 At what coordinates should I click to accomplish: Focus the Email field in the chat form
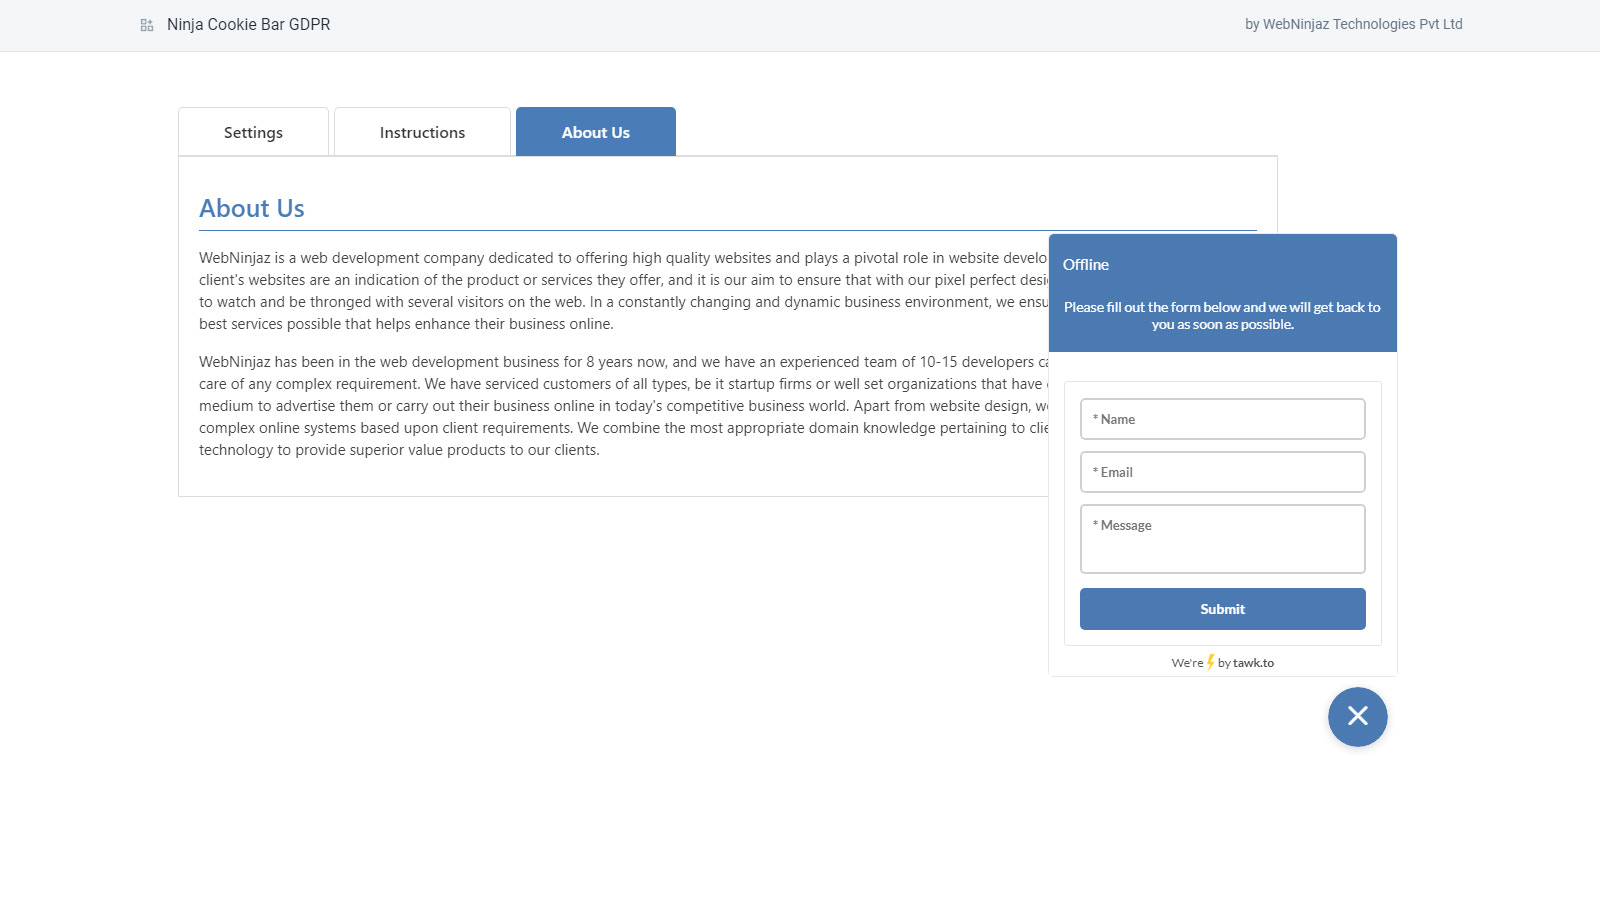pos(1222,472)
